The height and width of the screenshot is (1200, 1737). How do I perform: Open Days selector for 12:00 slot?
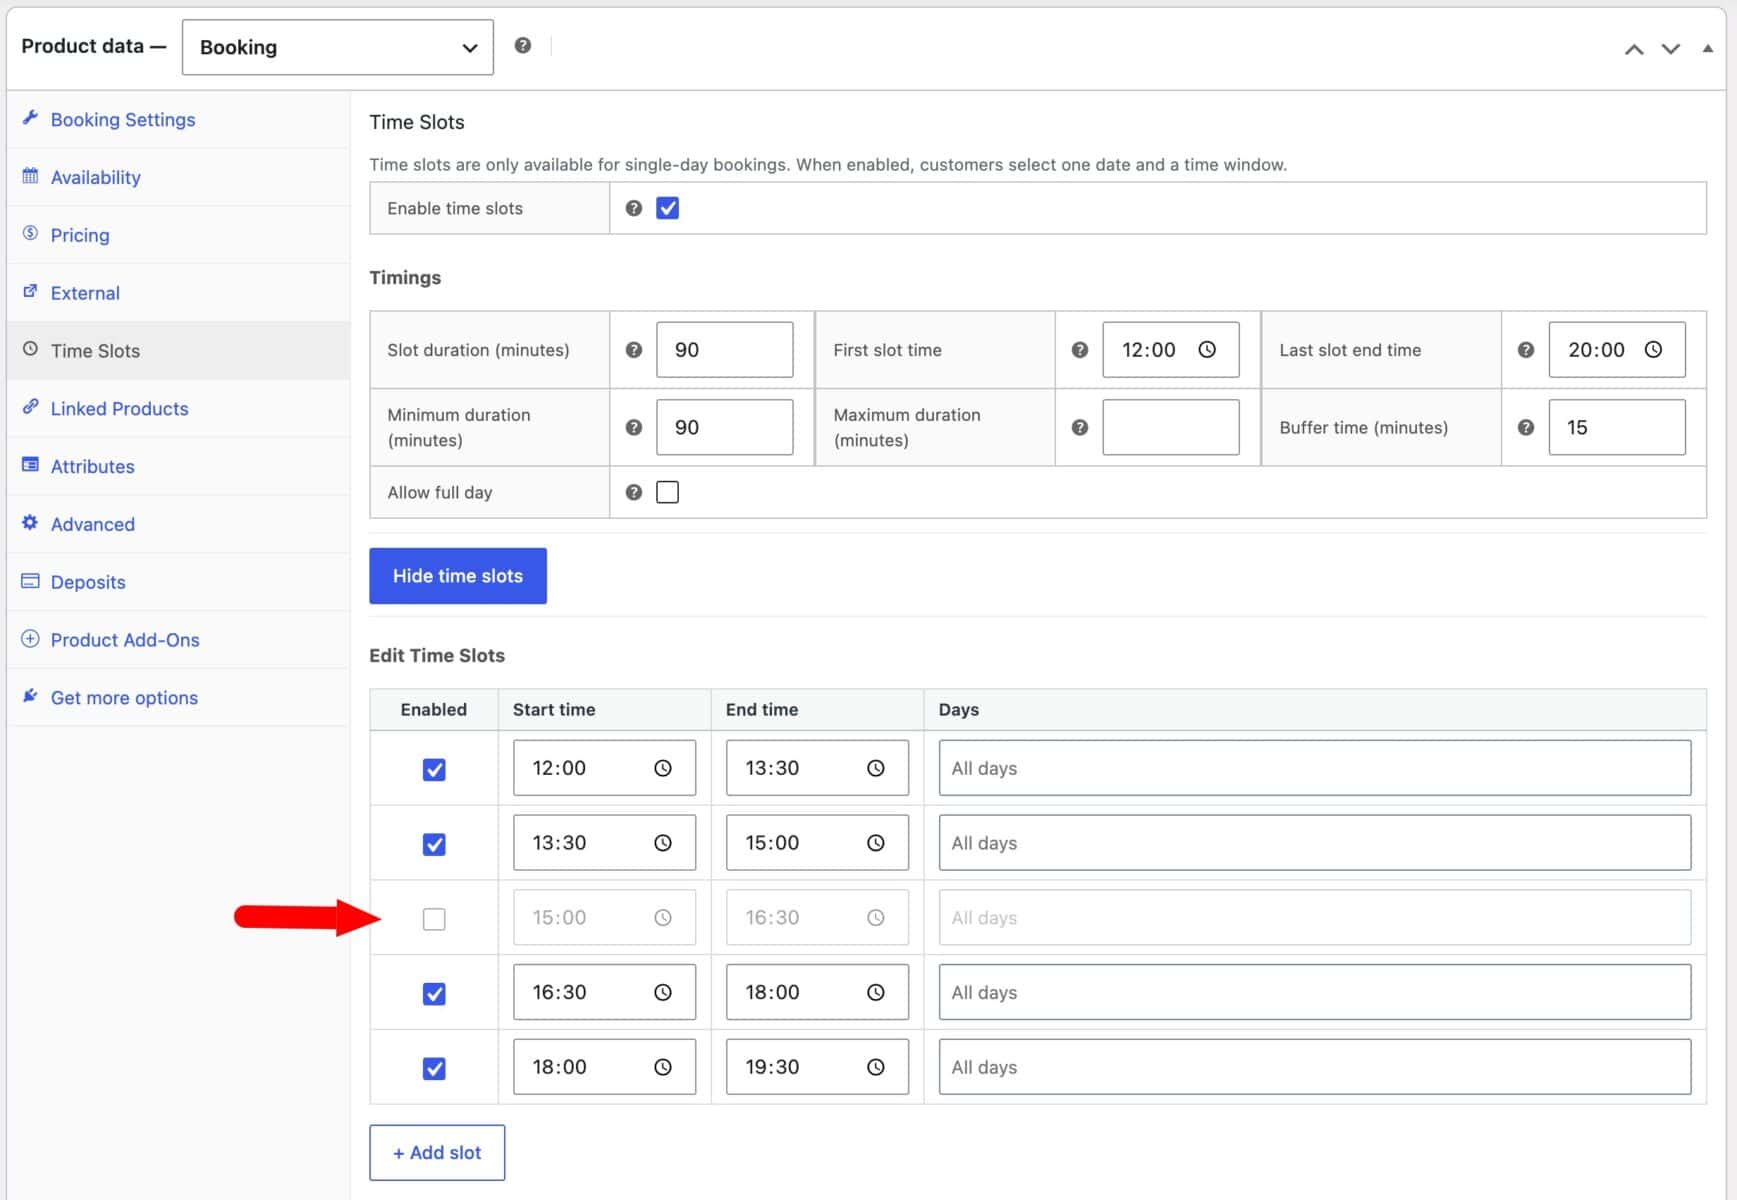coord(1315,768)
